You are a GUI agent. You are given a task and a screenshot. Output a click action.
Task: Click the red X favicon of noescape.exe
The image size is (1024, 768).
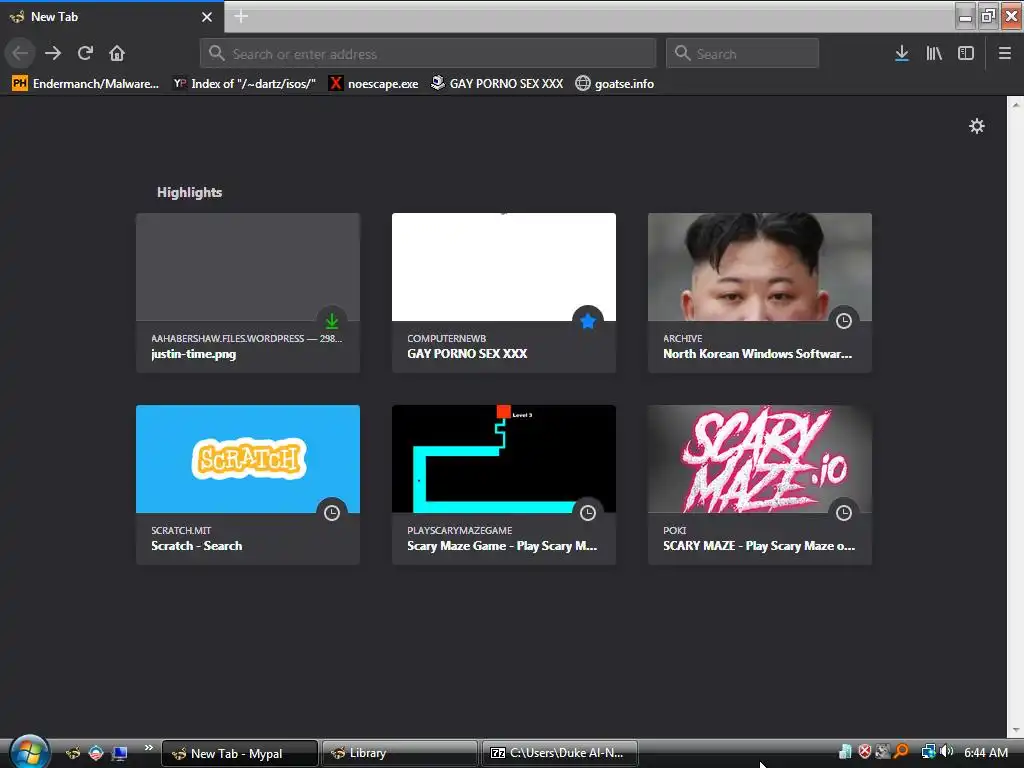point(335,84)
